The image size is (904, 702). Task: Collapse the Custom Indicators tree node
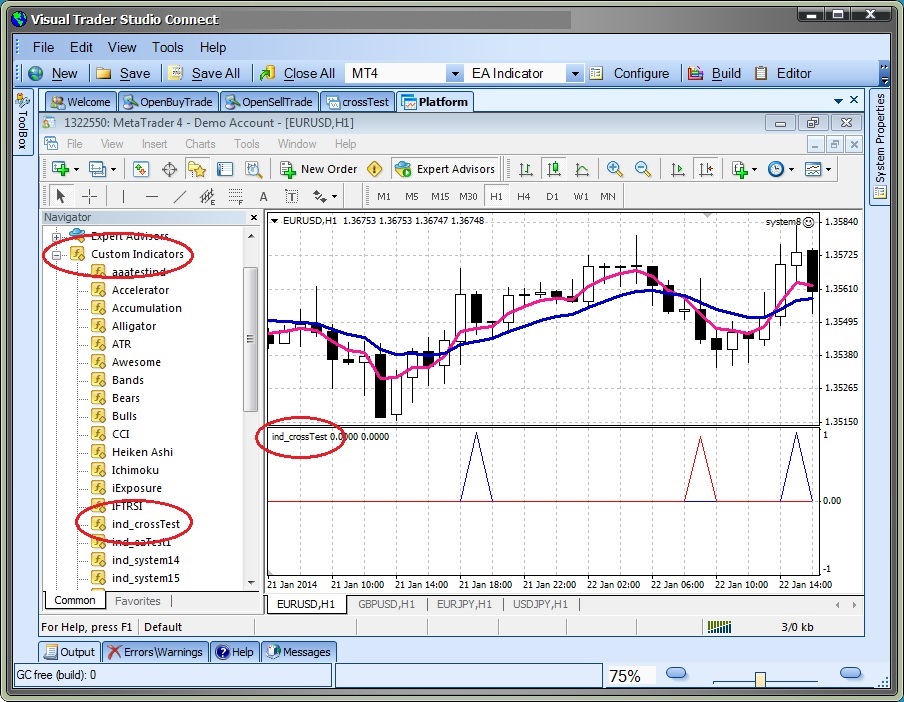click(57, 254)
